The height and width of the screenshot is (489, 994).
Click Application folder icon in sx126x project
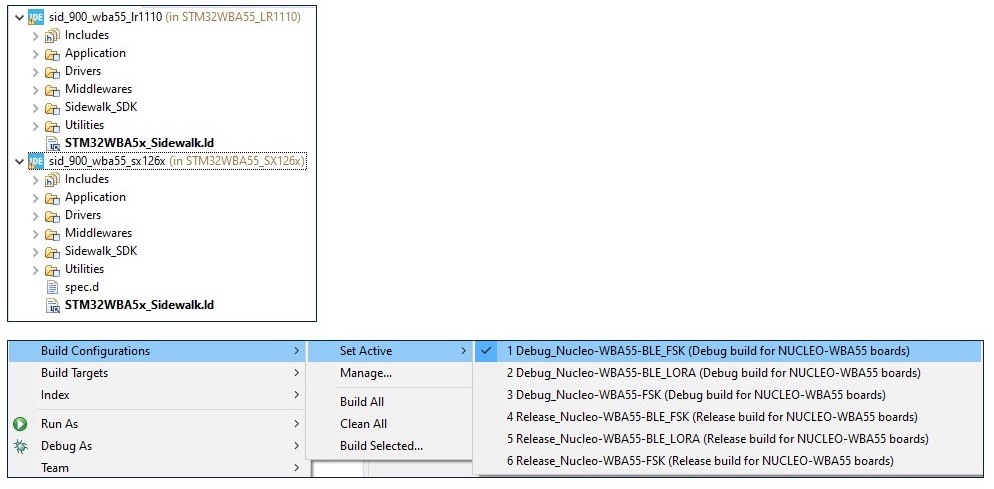tap(52, 197)
